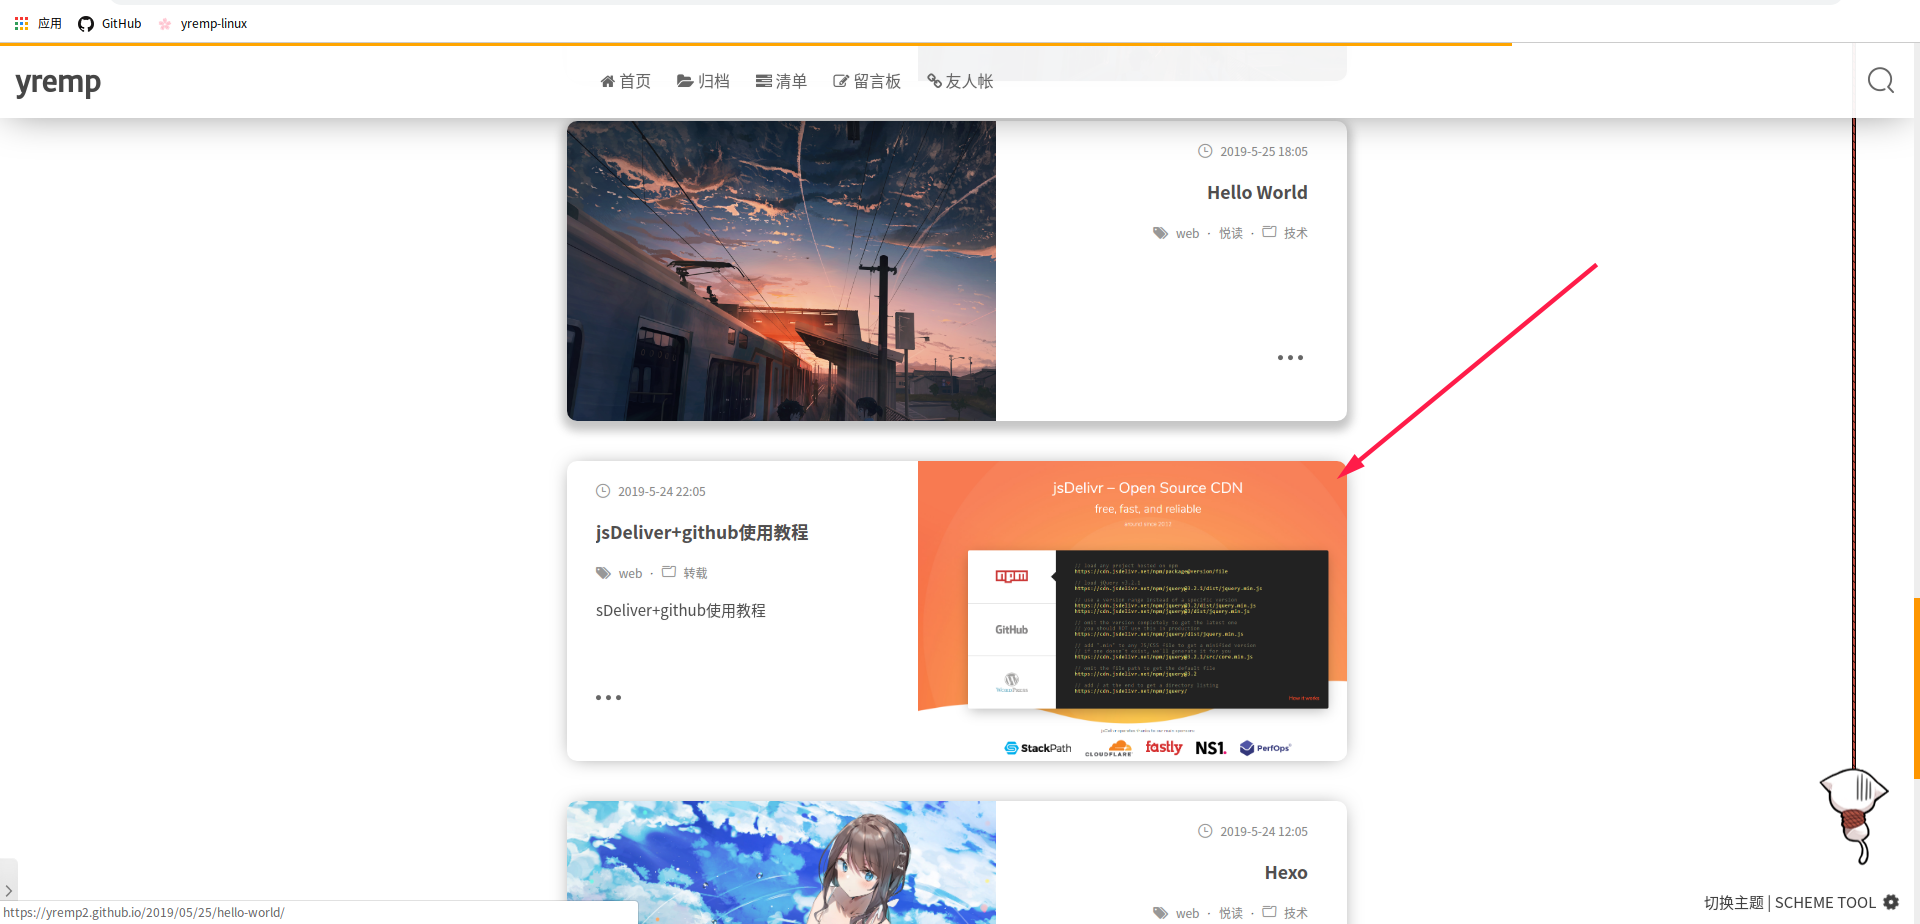
Task: Click the 悦读 tag on Hexo post
Action: coord(1231,913)
